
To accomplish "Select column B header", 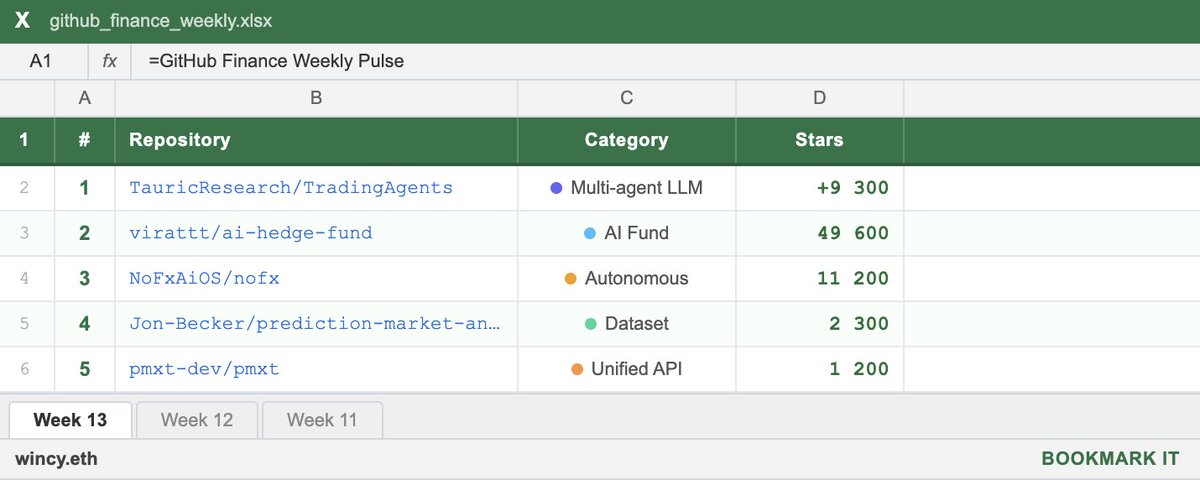I will tap(316, 98).
